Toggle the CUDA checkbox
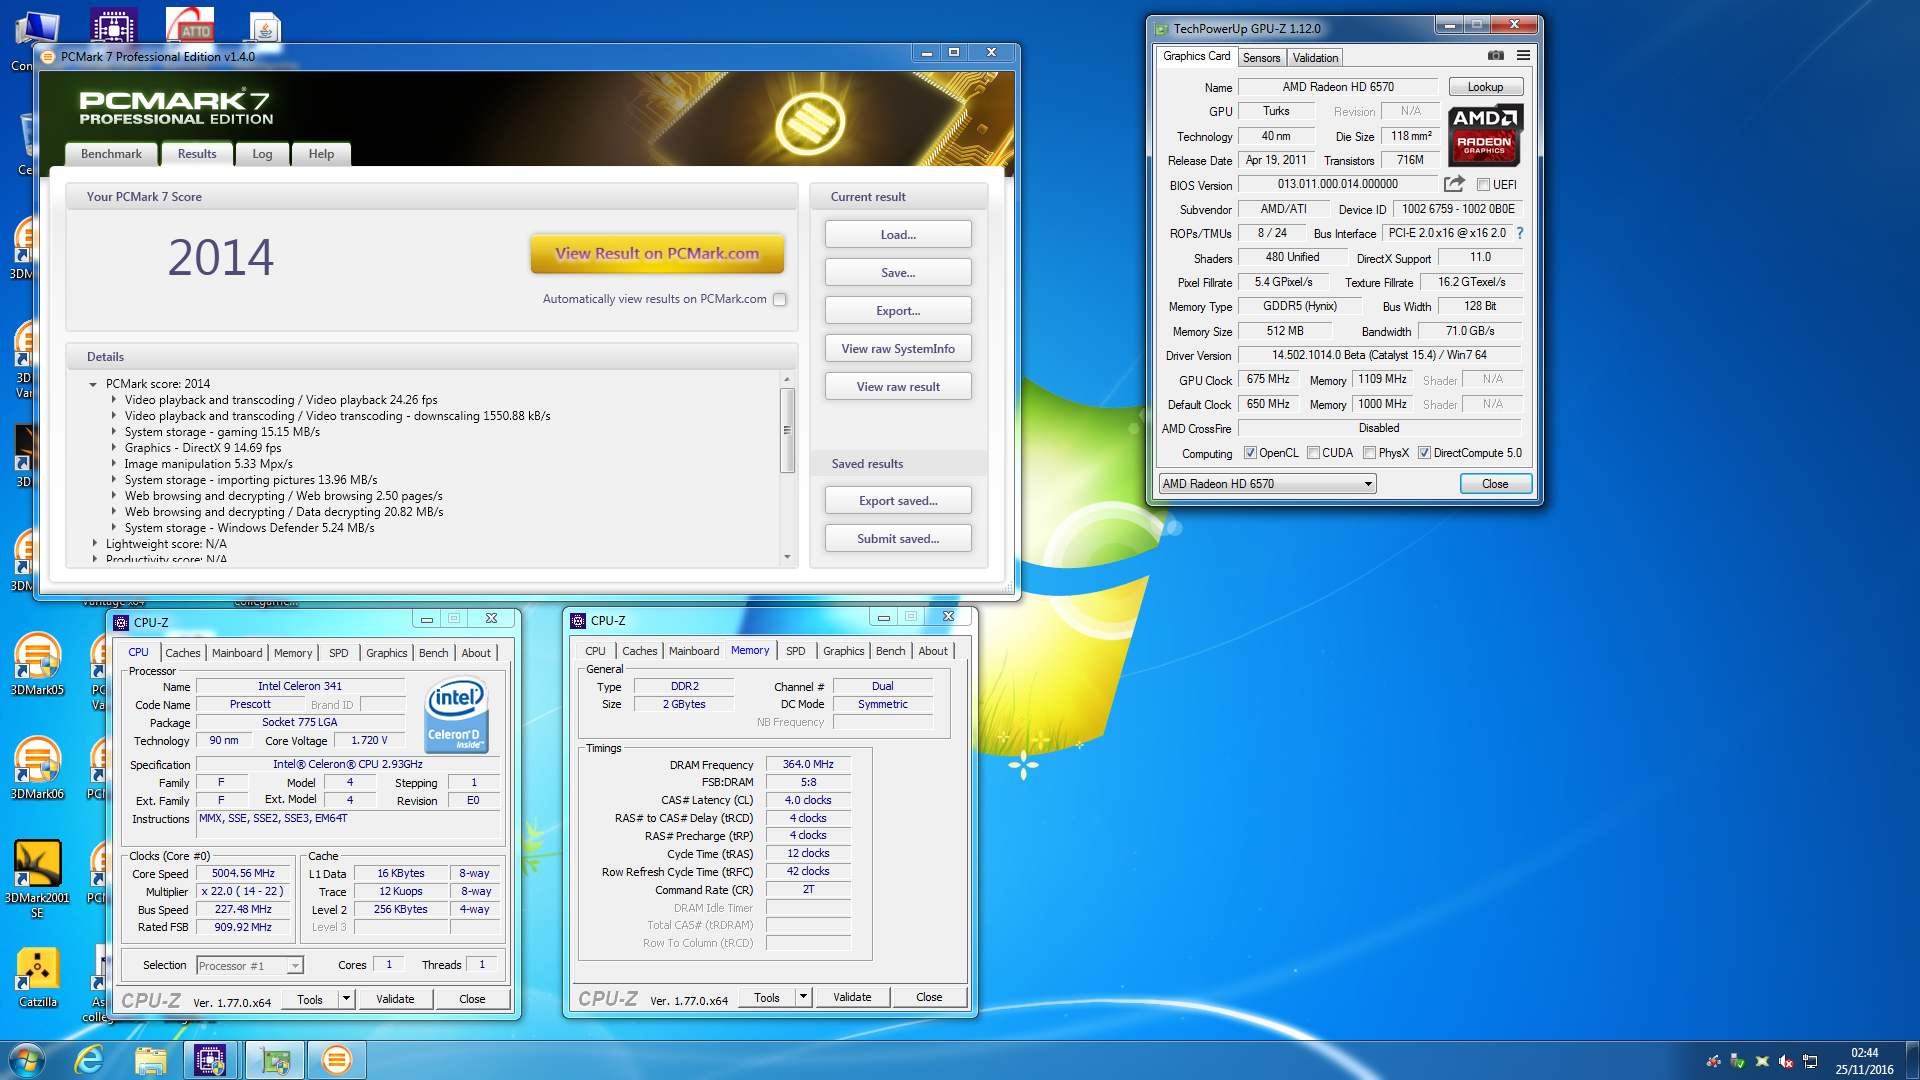 tap(1313, 453)
